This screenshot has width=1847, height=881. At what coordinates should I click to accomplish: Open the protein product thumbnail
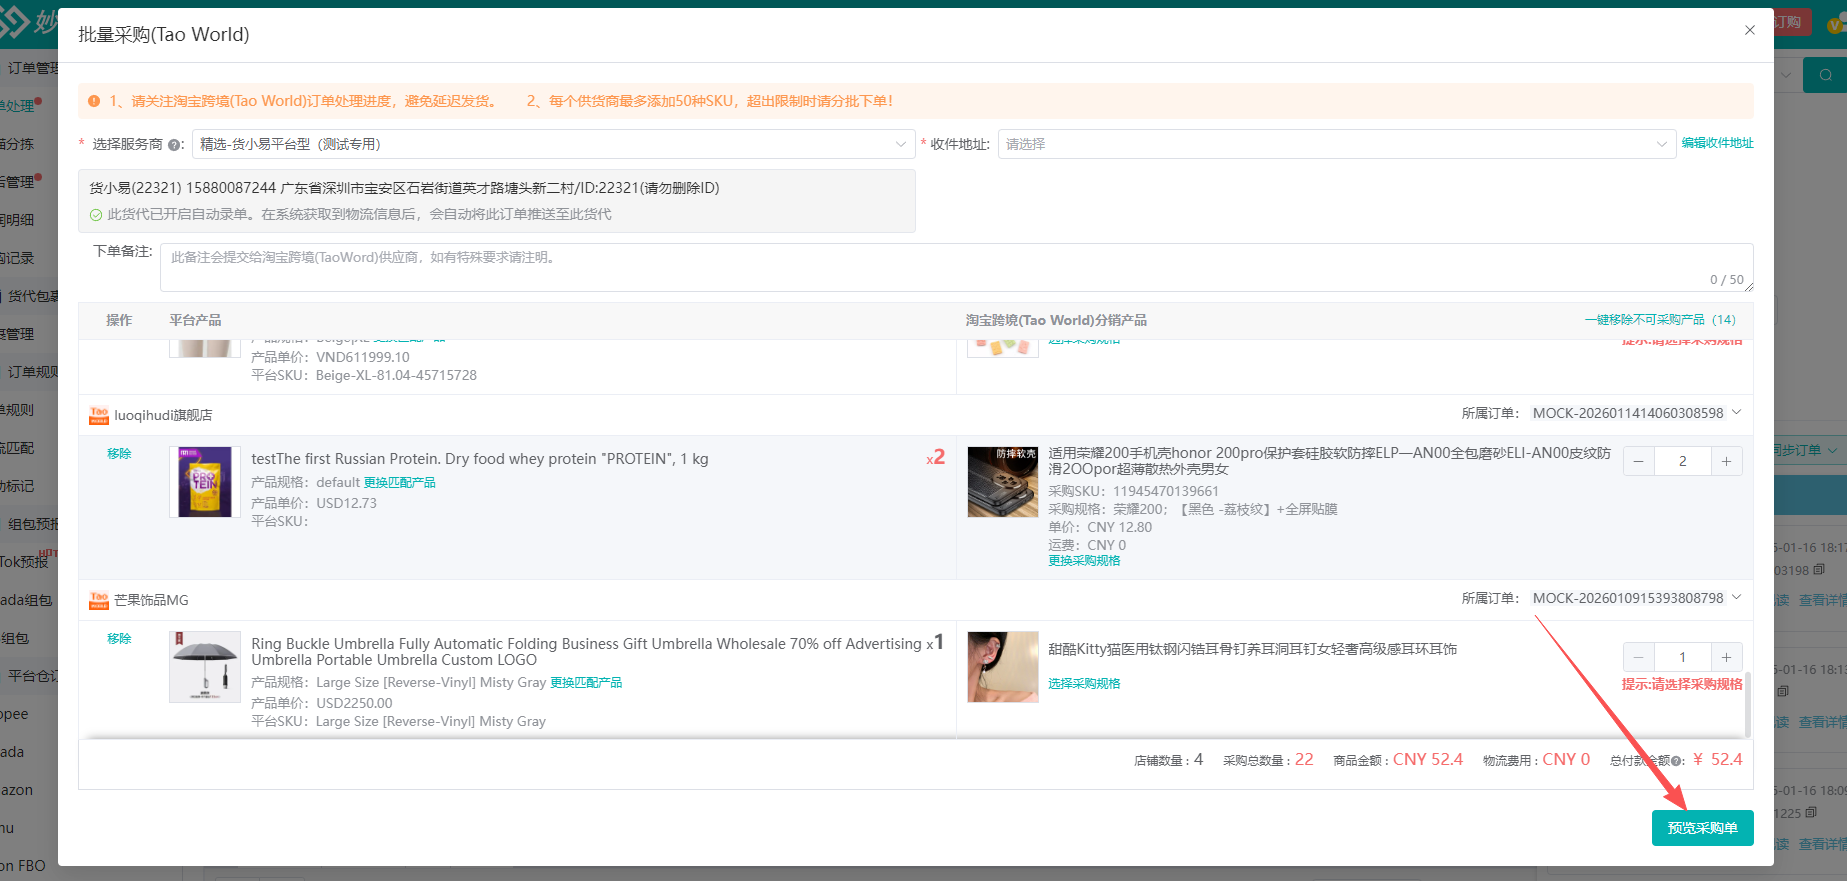205,482
